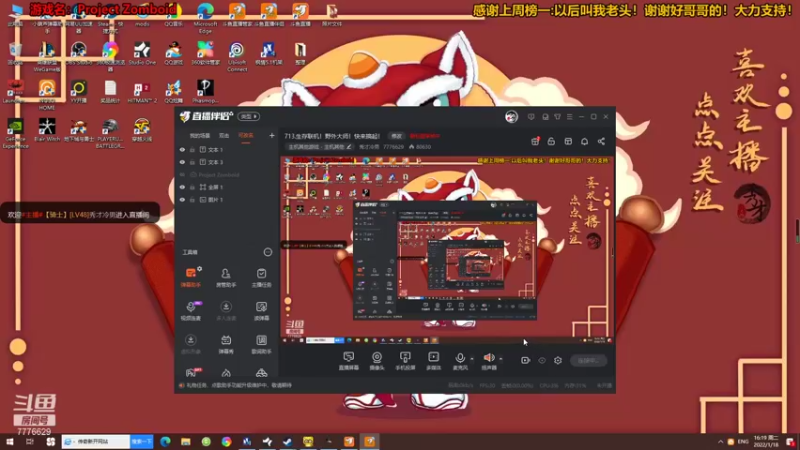The height and width of the screenshot is (450, 800).
Task: Open the 读弹幕 tool
Action: (261, 310)
